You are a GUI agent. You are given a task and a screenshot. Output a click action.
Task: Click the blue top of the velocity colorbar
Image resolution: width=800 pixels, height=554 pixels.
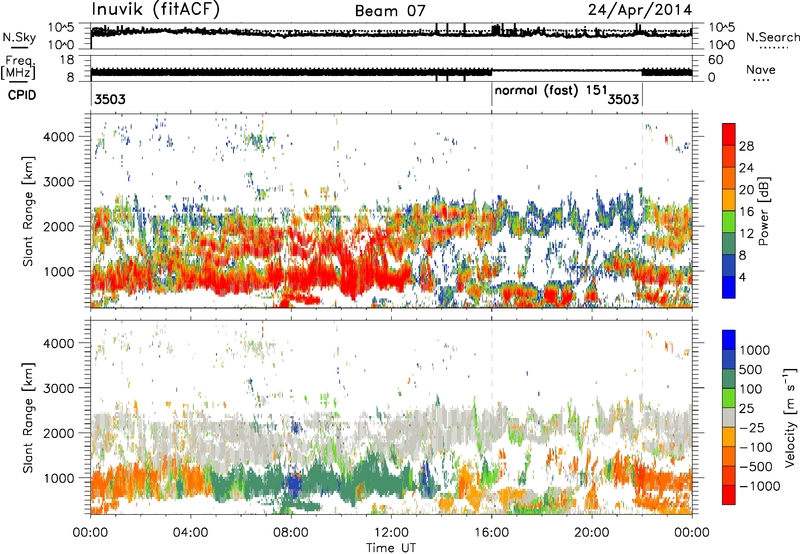[729, 339]
